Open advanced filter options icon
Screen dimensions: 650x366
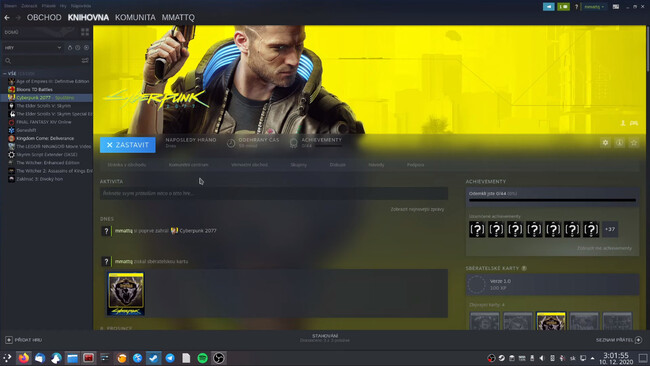(x=85, y=61)
